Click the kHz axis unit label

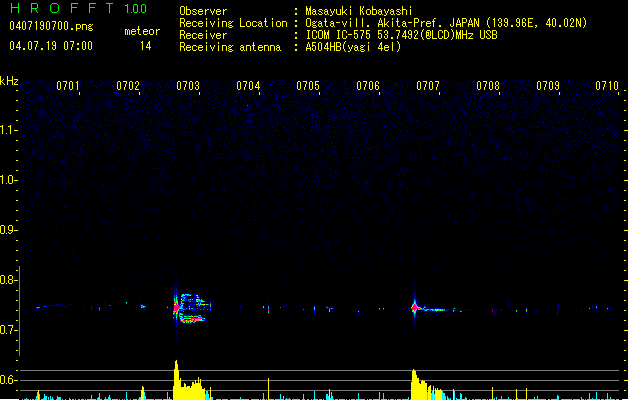[9, 81]
